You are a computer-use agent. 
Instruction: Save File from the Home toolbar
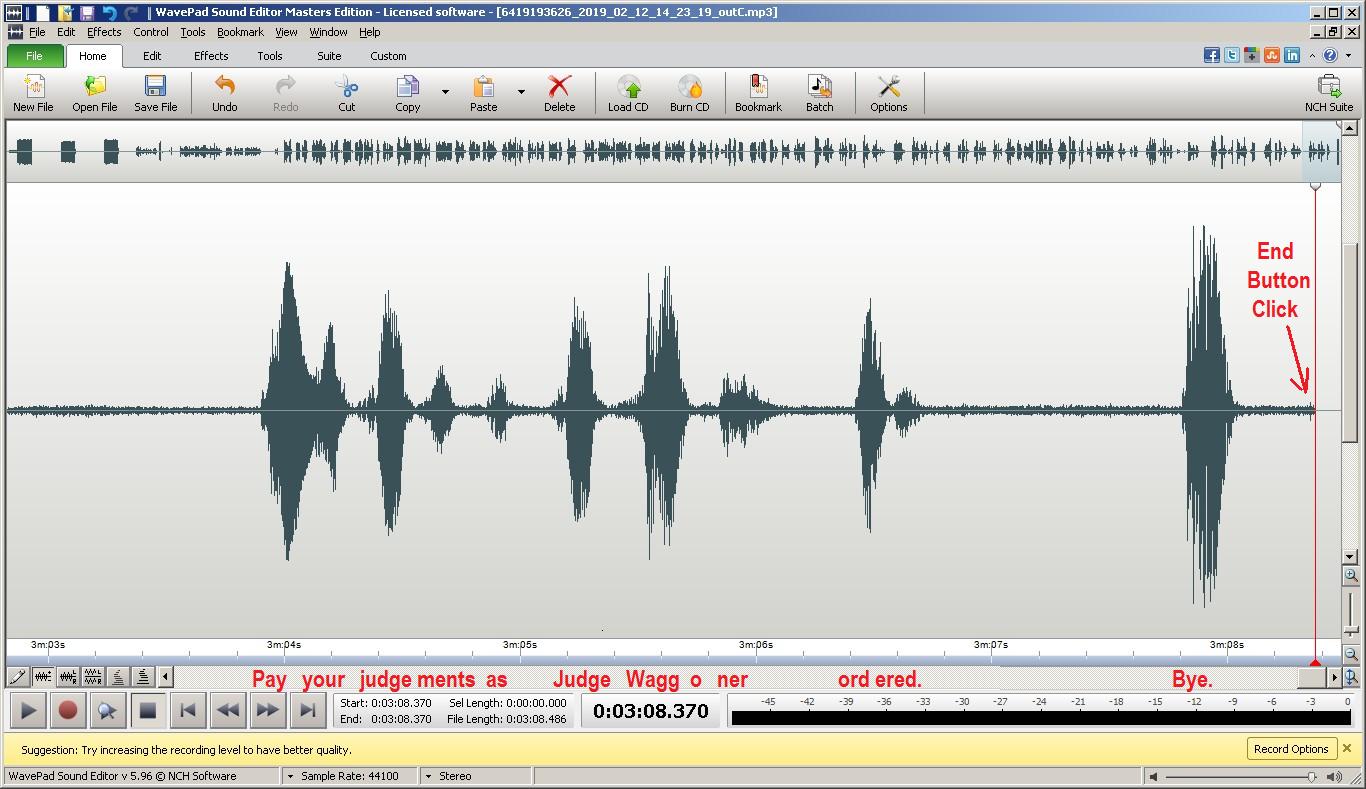point(155,93)
